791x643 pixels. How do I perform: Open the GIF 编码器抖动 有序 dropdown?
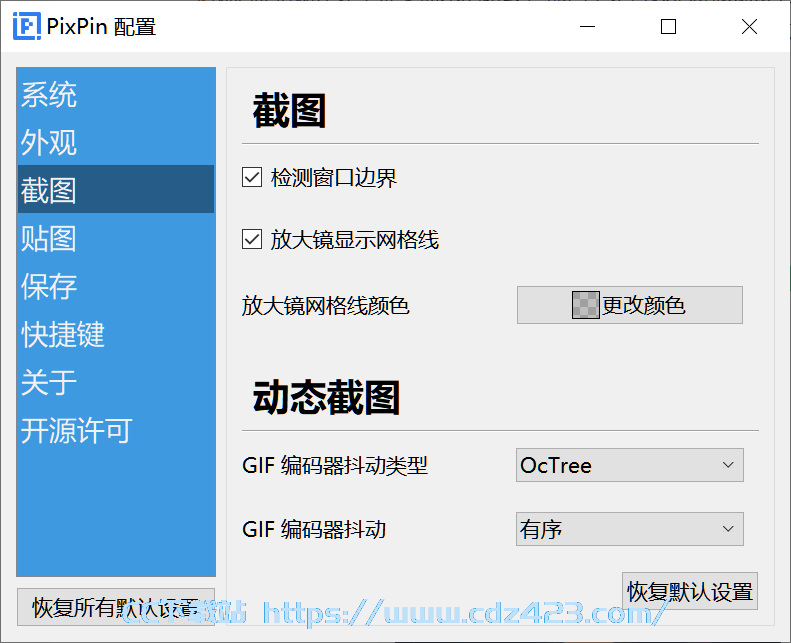tap(630, 529)
